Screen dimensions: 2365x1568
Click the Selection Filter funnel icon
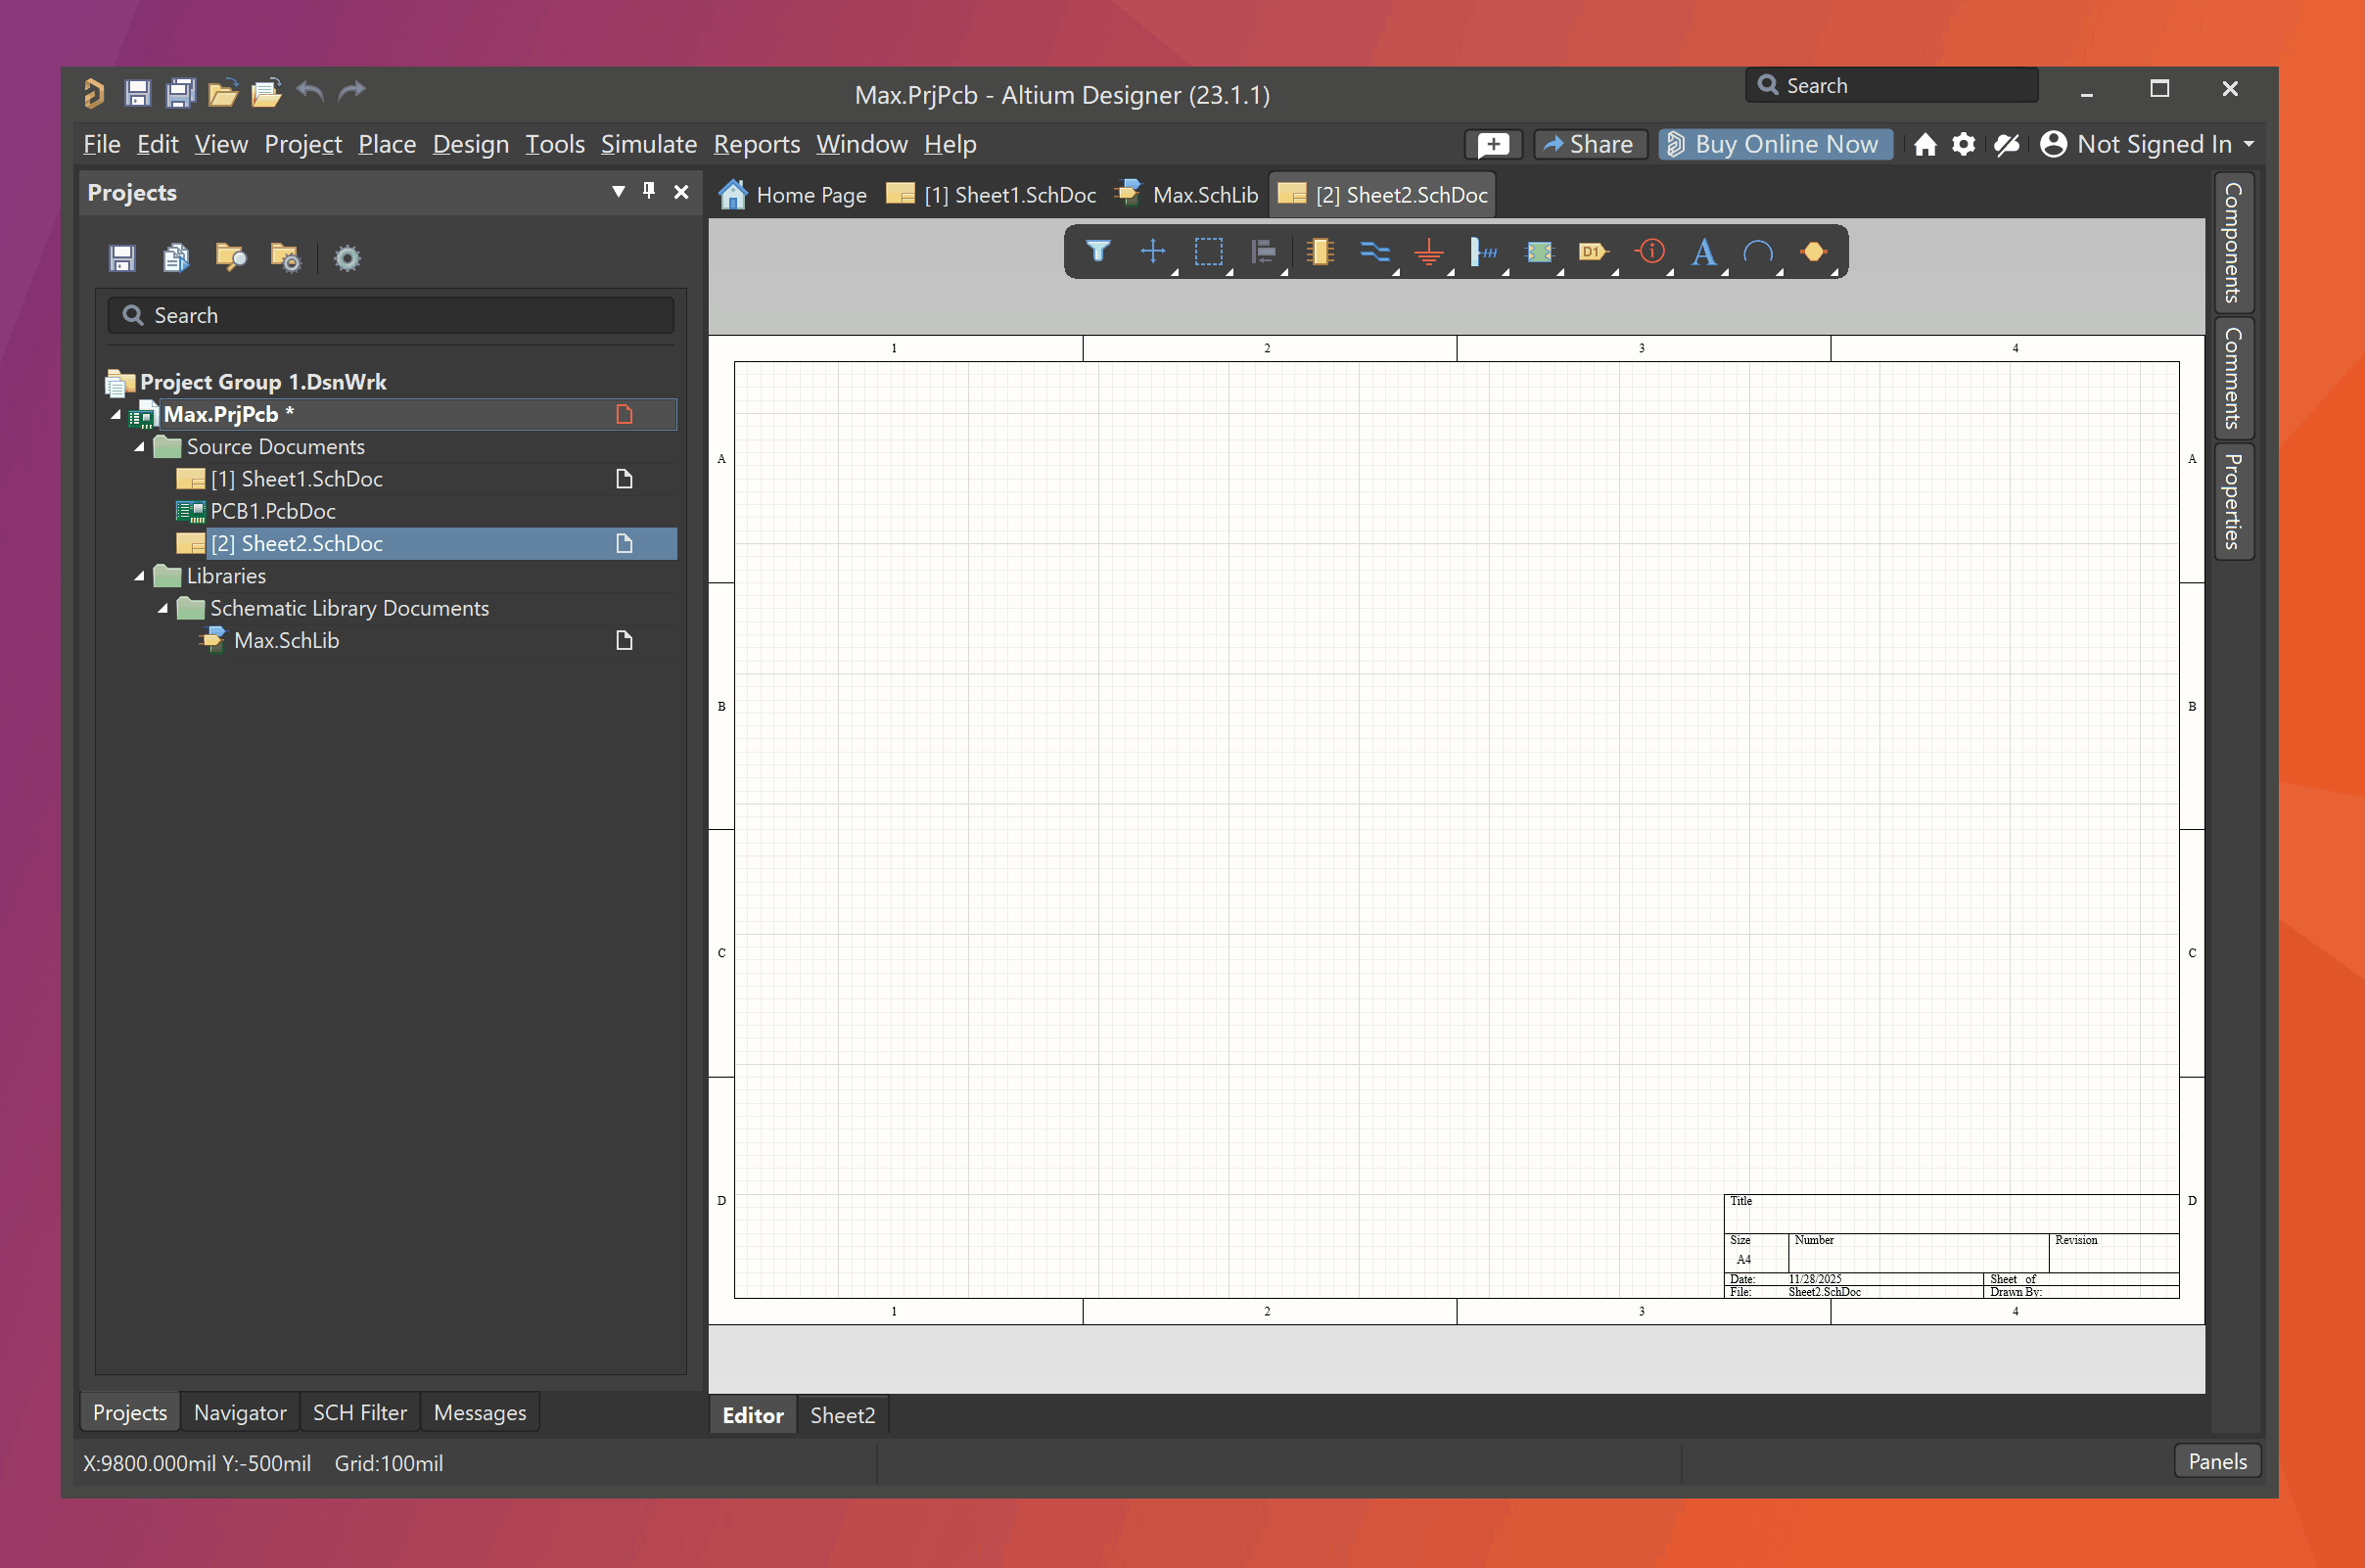point(1098,252)
